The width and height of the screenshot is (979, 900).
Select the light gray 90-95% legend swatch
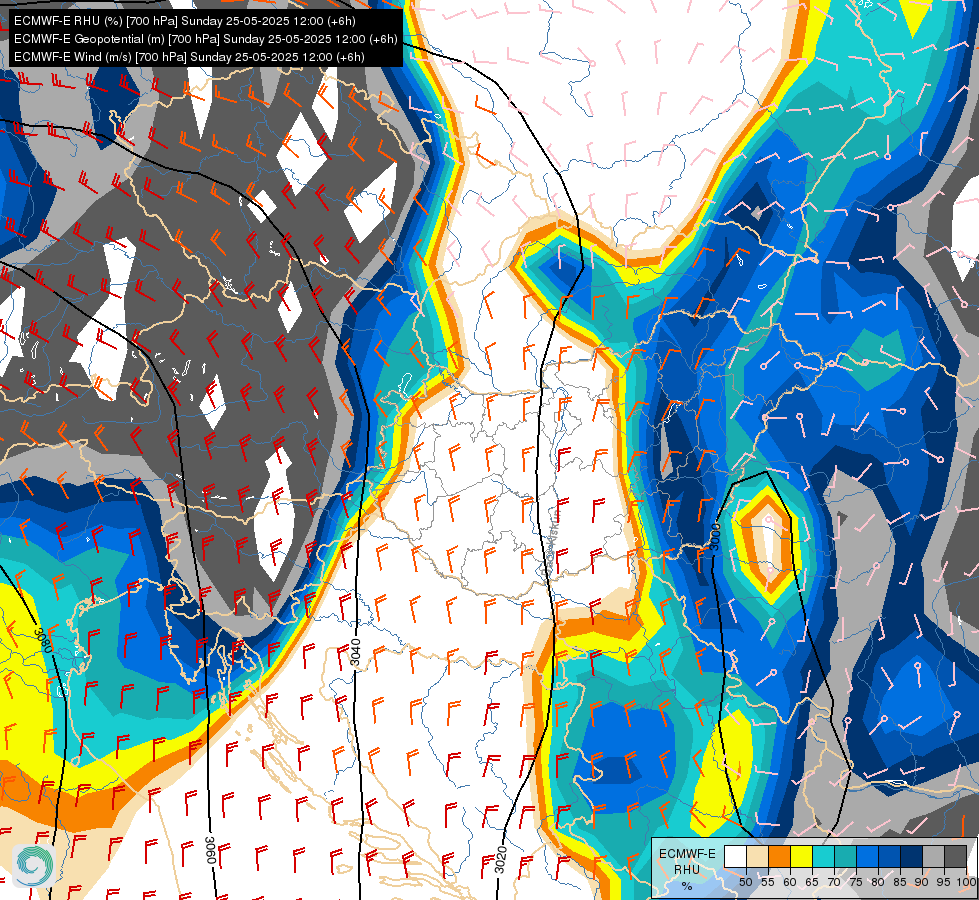tap(932, 857)
